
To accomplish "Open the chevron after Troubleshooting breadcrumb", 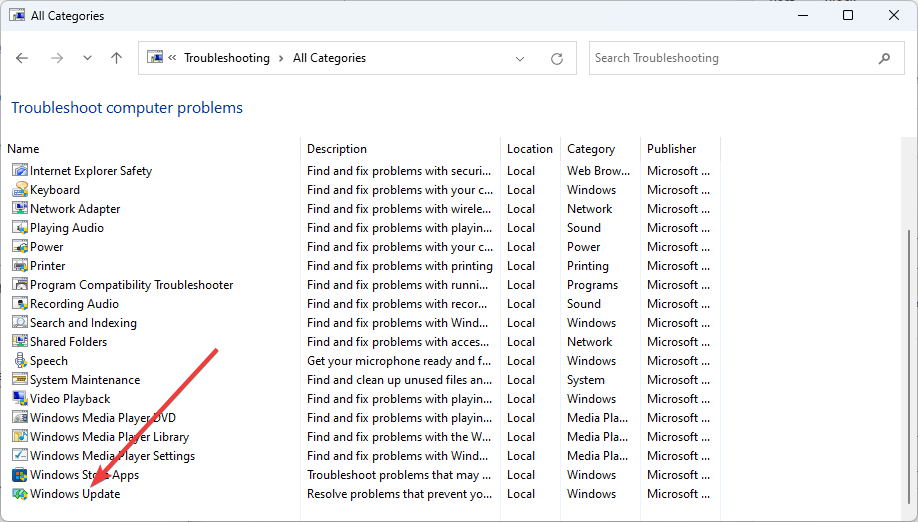I will coord(281,58).
